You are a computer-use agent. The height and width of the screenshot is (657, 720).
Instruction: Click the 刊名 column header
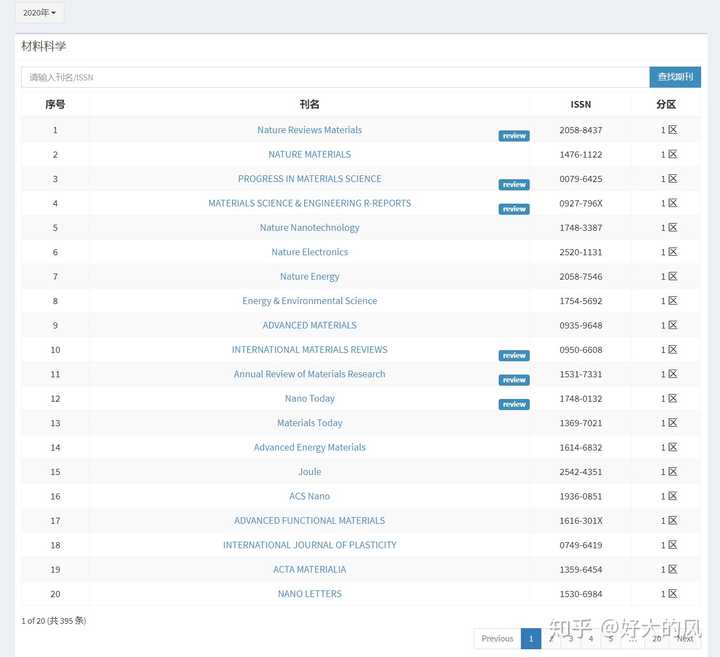click(x=309, y=104)
